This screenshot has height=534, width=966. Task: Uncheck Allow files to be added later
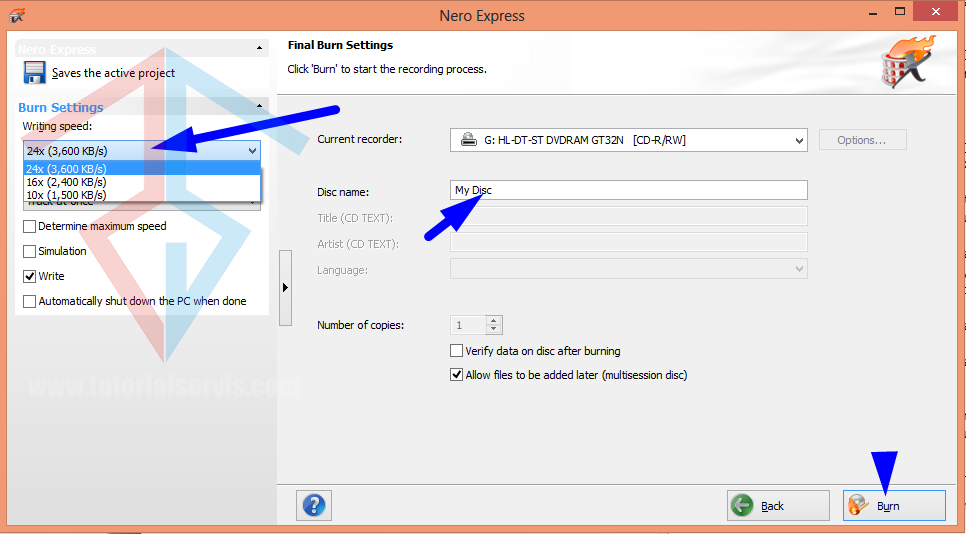coord(457,374)
